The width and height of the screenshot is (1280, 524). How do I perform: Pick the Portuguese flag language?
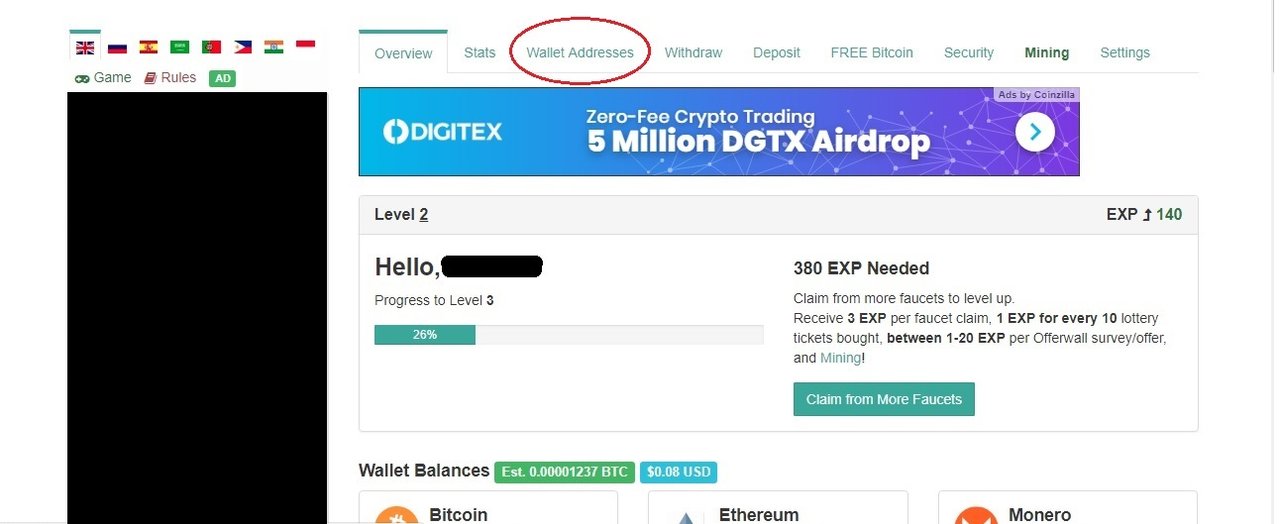[x=211, y=47]
